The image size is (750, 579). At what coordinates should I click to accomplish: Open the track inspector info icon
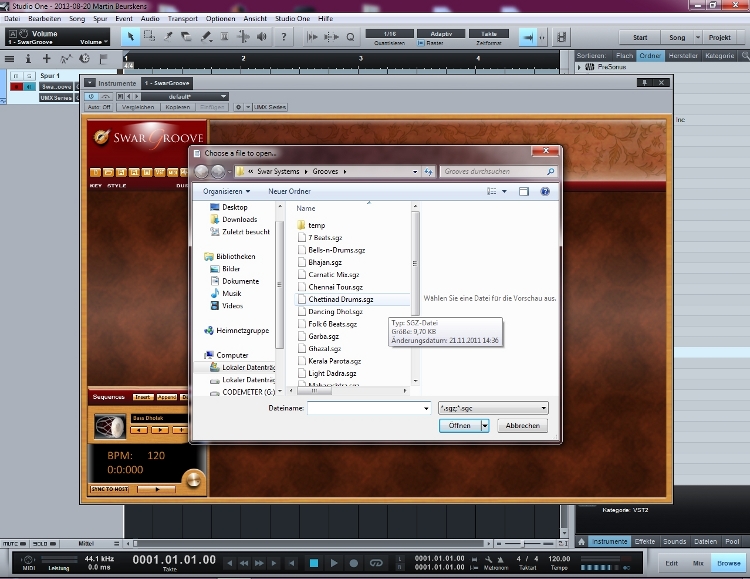coord(28,59)
